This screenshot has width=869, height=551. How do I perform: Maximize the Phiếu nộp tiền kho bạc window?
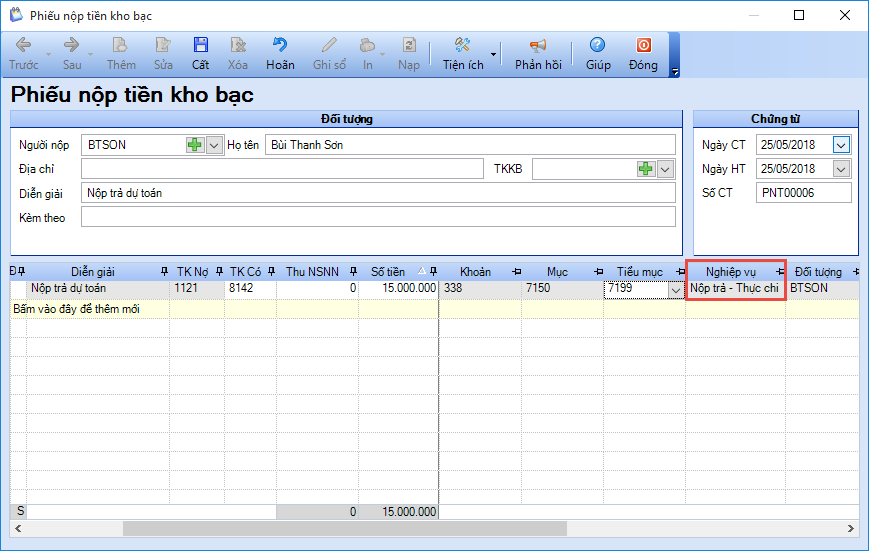pyautogui.click(x=799, y=15)
